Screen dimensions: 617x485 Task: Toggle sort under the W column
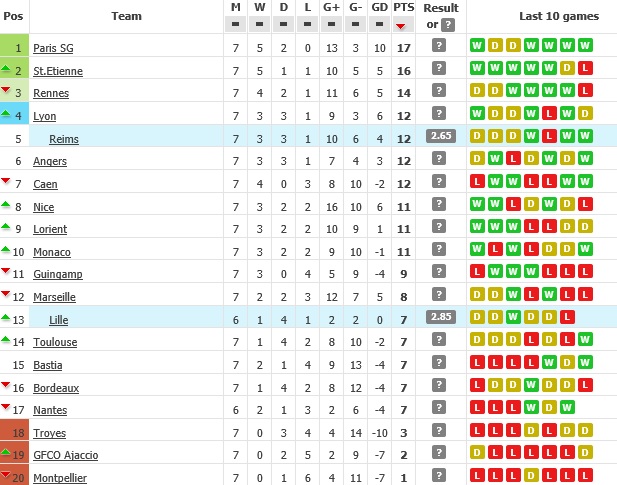(259, 24)
